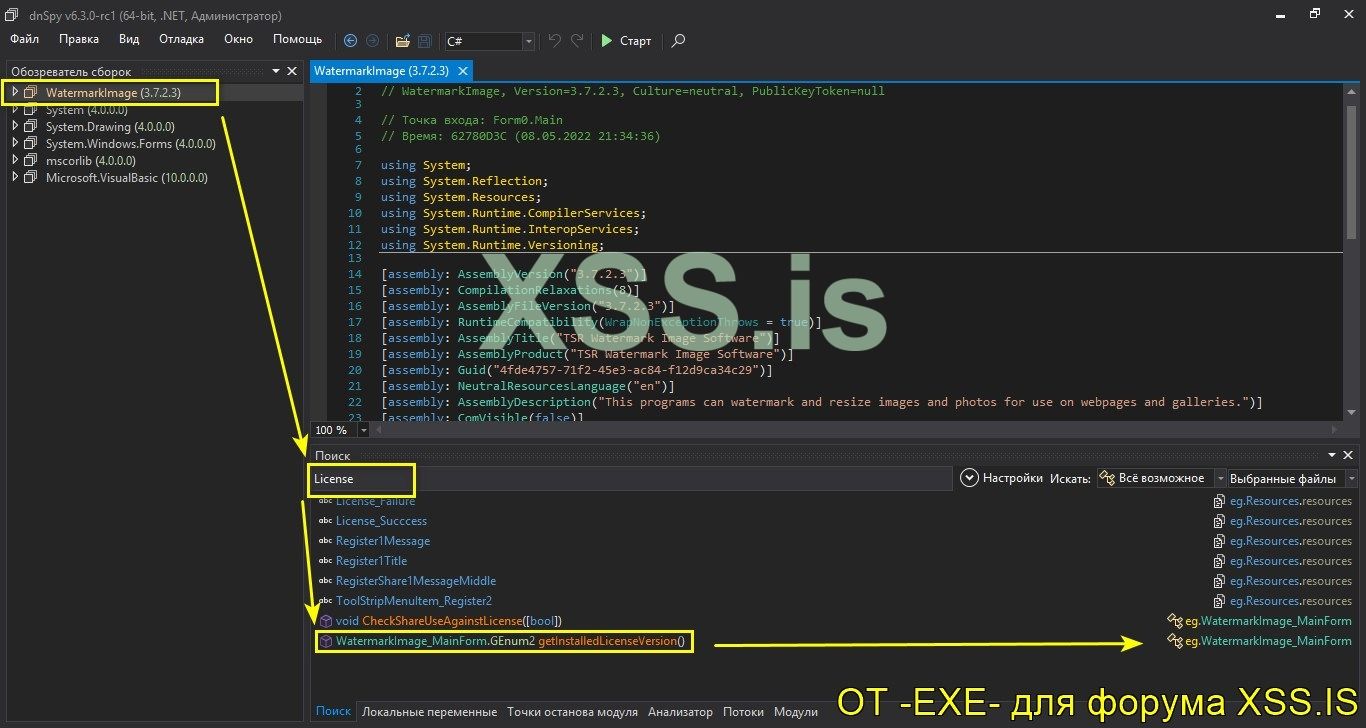1366x728 pixels.
Task: Redo the action in toolbar
Action: tap(577, 41)
